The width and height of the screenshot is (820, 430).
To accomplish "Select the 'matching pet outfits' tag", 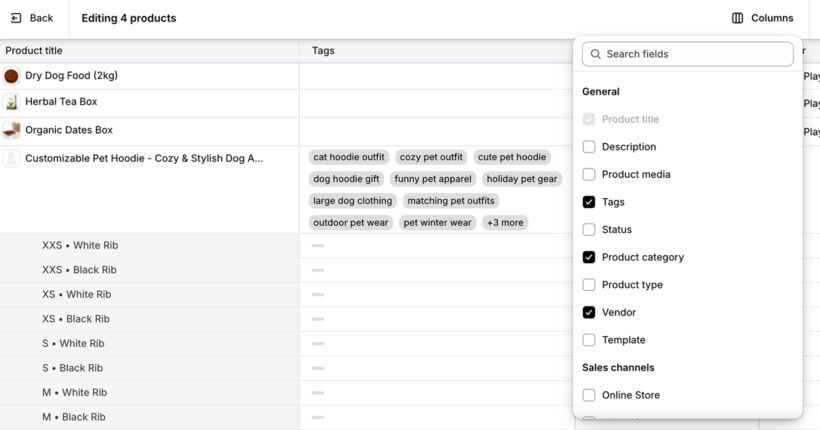I will pos(451,201).
